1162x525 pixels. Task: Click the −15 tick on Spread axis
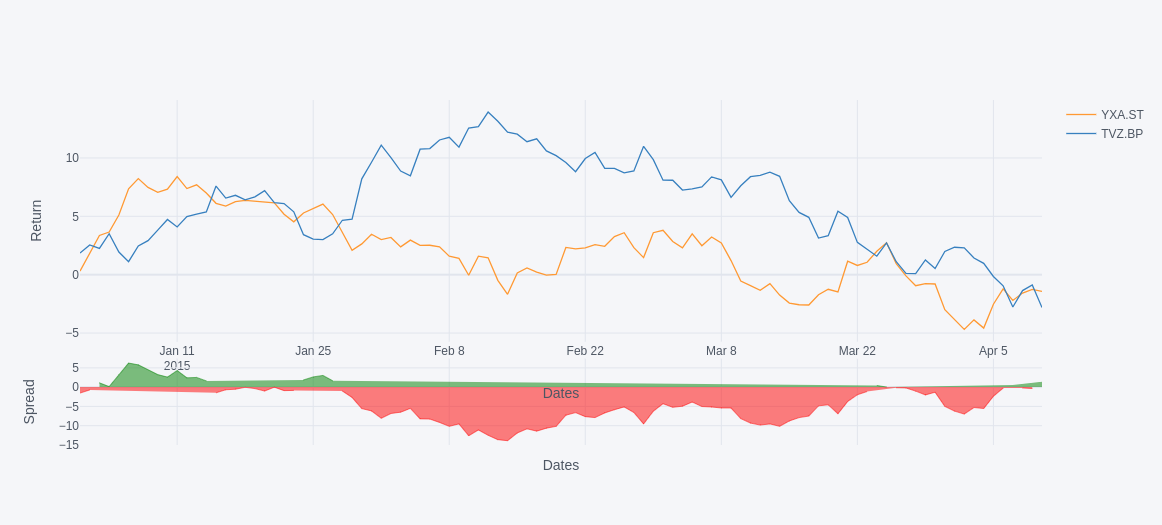pyautogui.click(x=68, y=445)
